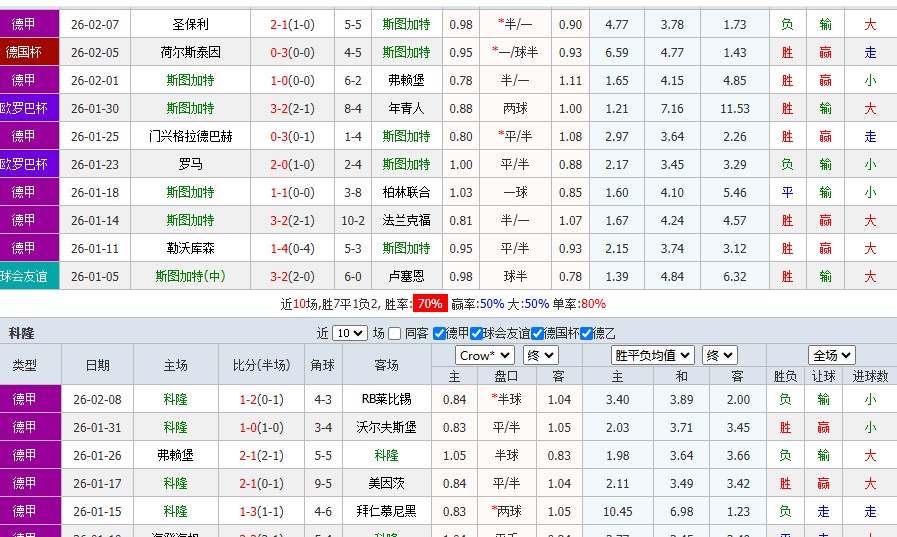Click the 圣保利 team name
The width and height of the screenshot is (897, 537).
(x=190, y=24)
